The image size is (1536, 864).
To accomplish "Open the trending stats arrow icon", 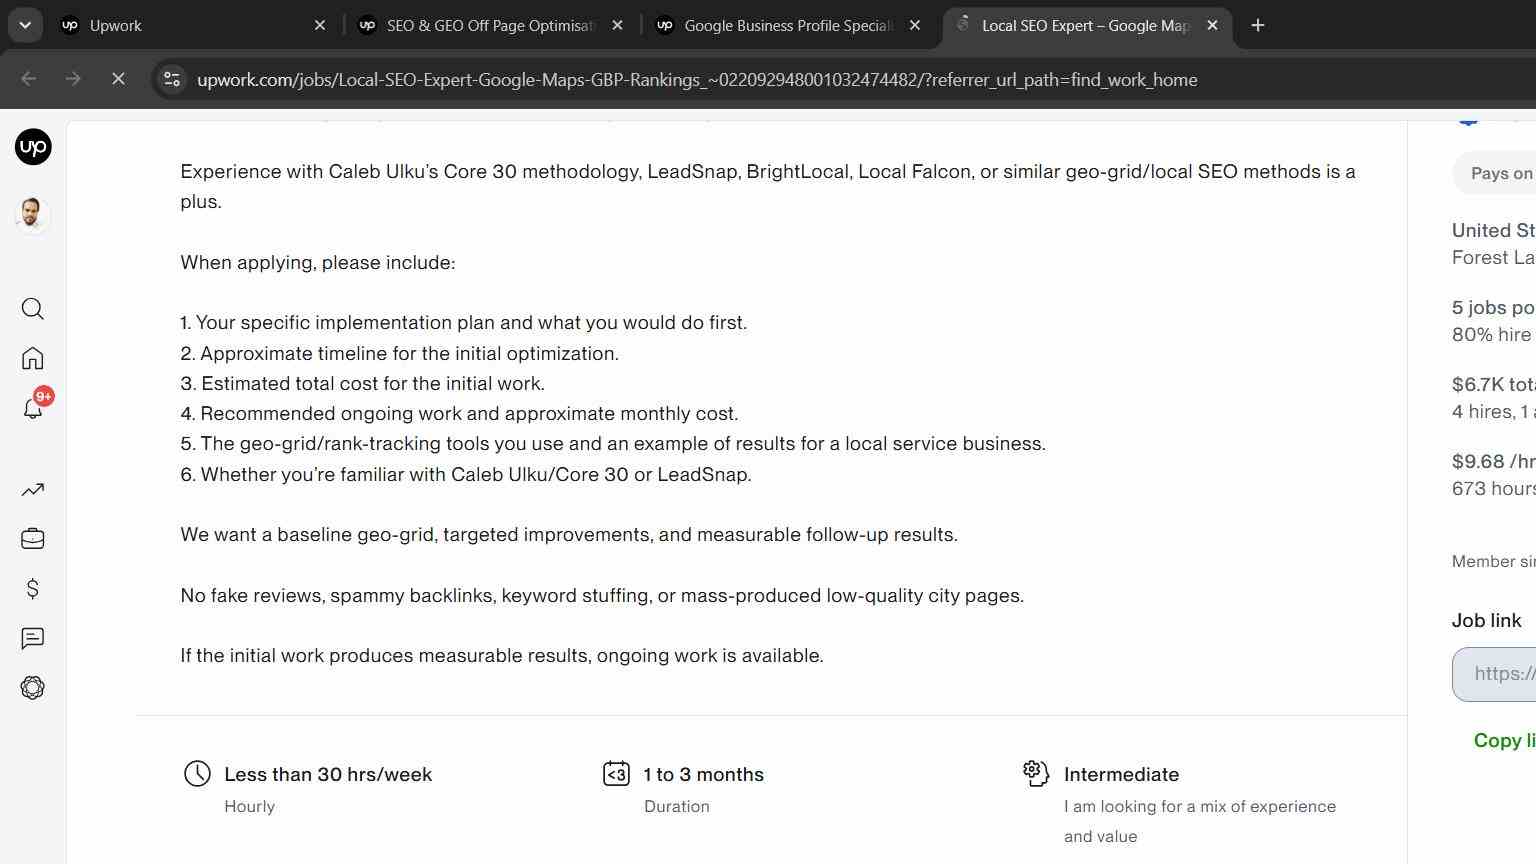I will point(33,490).
